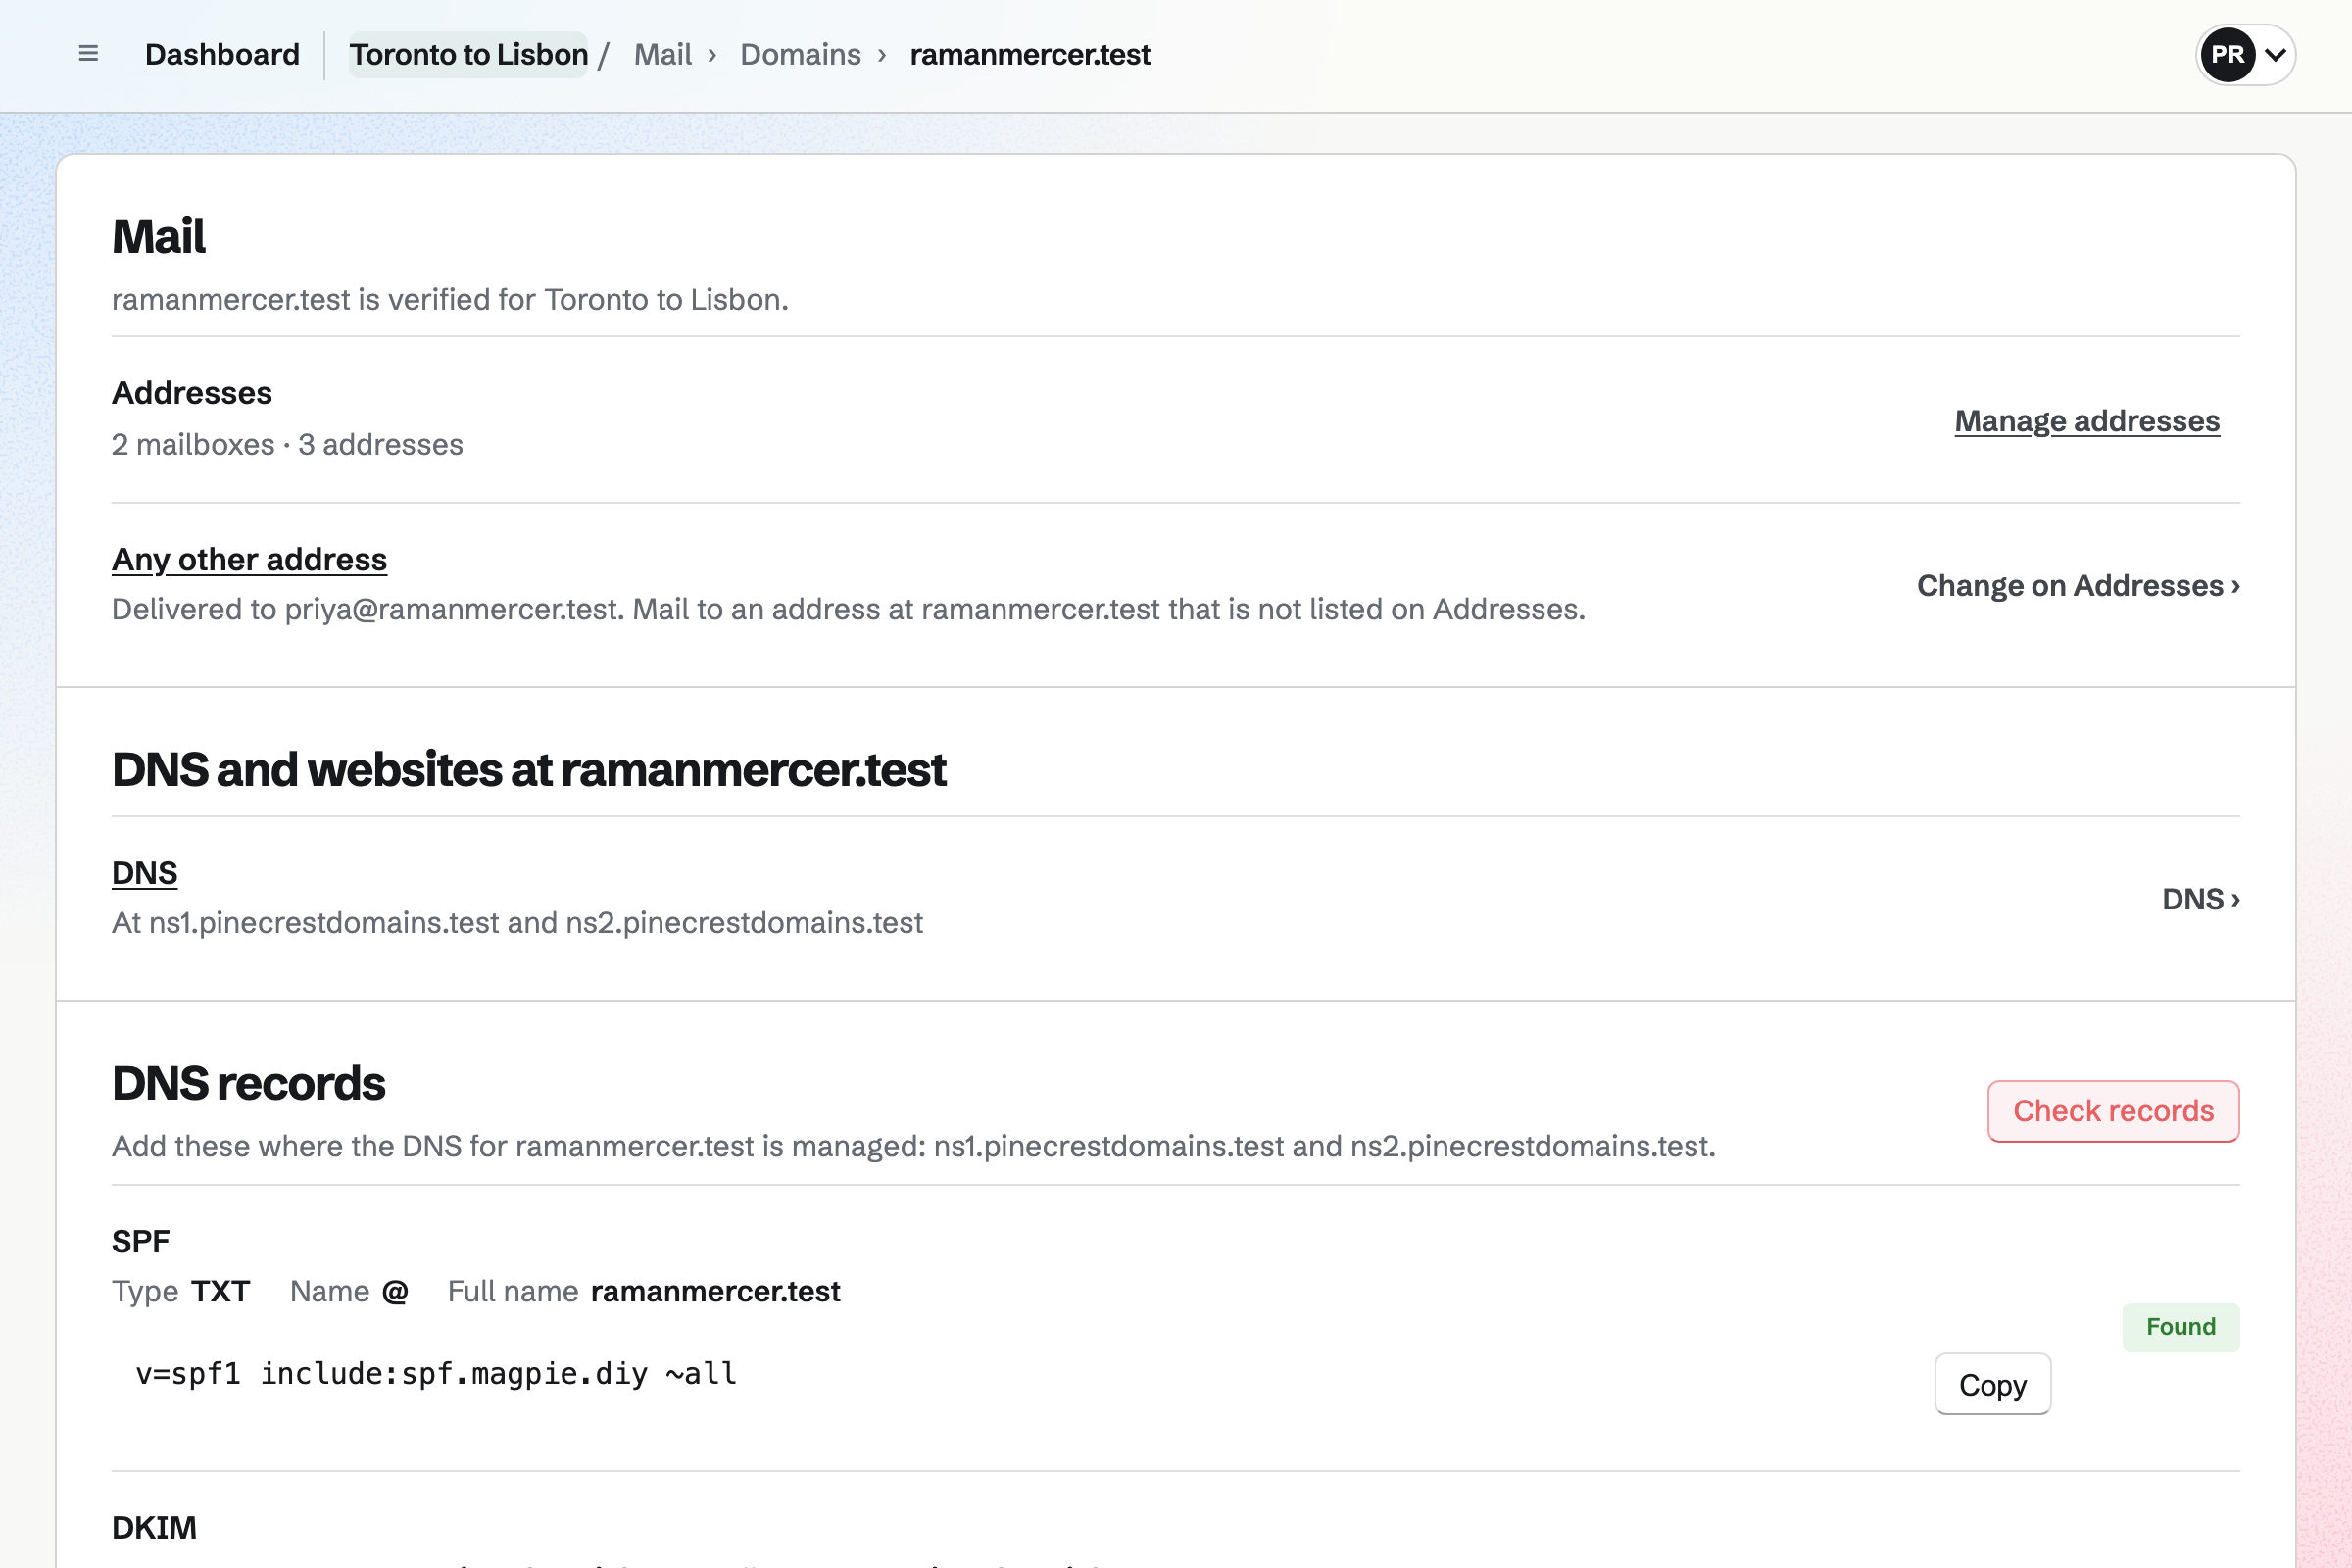Click the ramanmercer.test breadcrumb
This screenshot has width=2352, height=1568.
tap(1030, 54)
